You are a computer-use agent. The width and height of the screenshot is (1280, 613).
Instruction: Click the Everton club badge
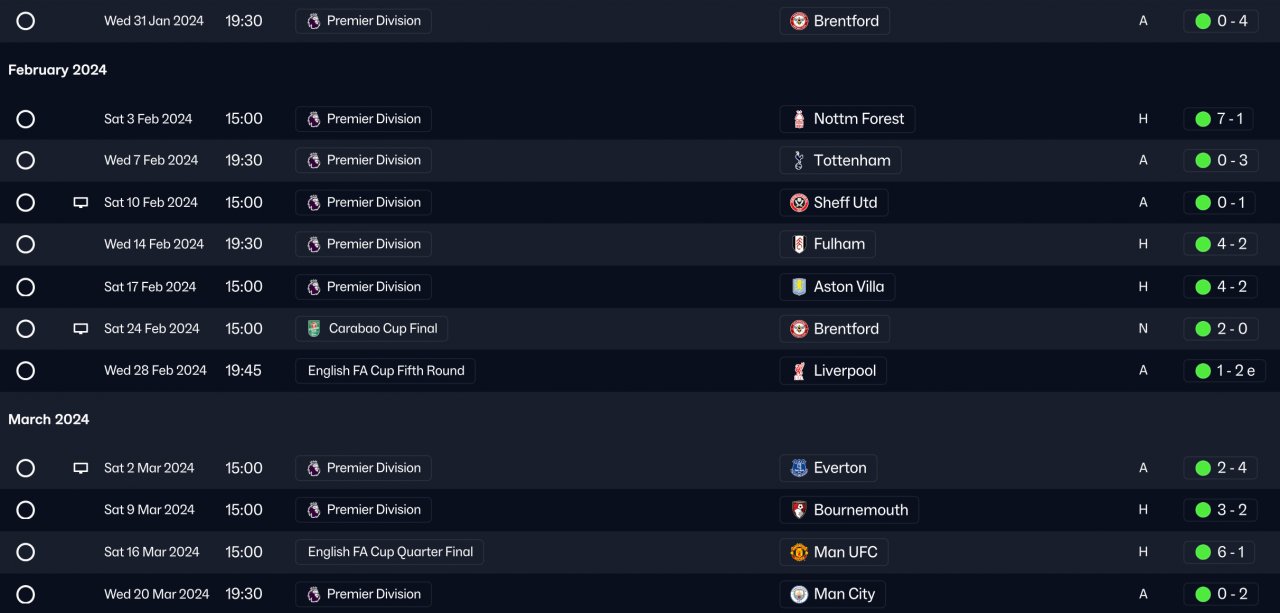pyautogui.click(x=799, y=468)
